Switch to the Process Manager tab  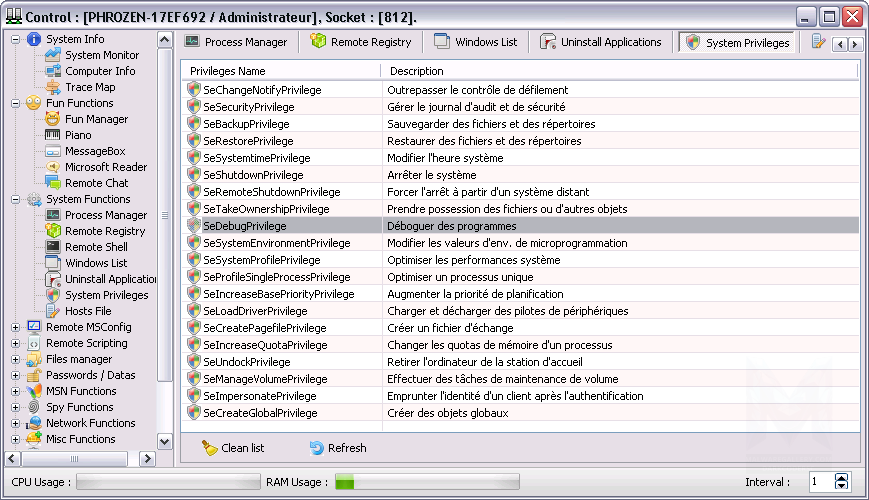tap(236, 42)
